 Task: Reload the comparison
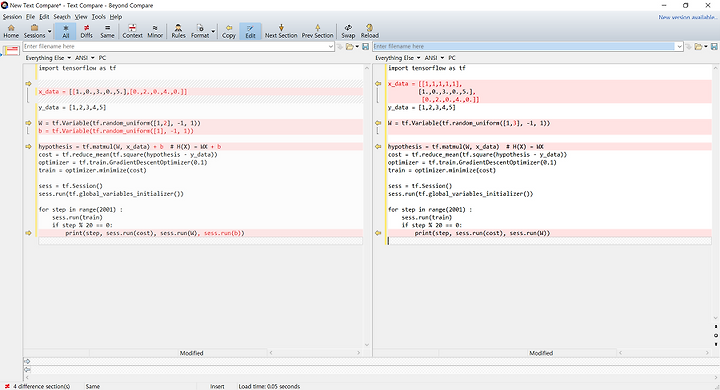point(370,31)
